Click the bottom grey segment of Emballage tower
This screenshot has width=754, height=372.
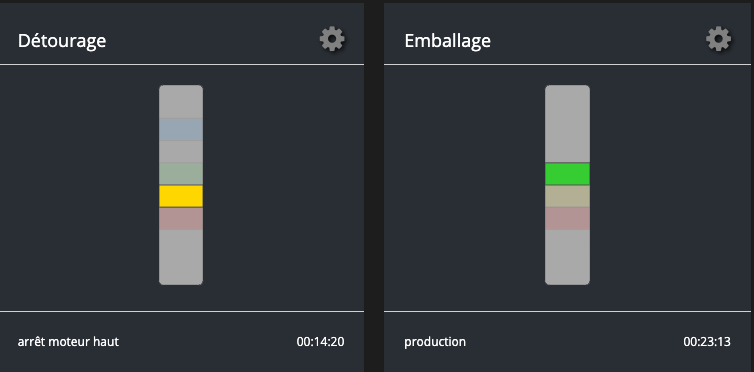[567, 257]
